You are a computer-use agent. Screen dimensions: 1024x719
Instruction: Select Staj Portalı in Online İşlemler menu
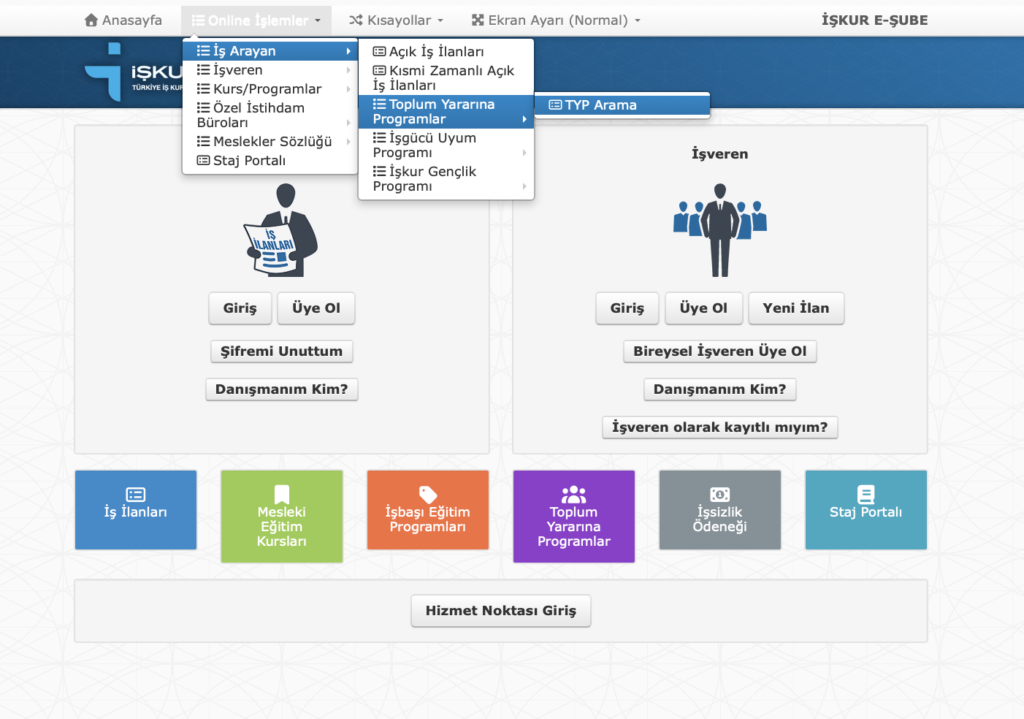(x=249, y=160)
